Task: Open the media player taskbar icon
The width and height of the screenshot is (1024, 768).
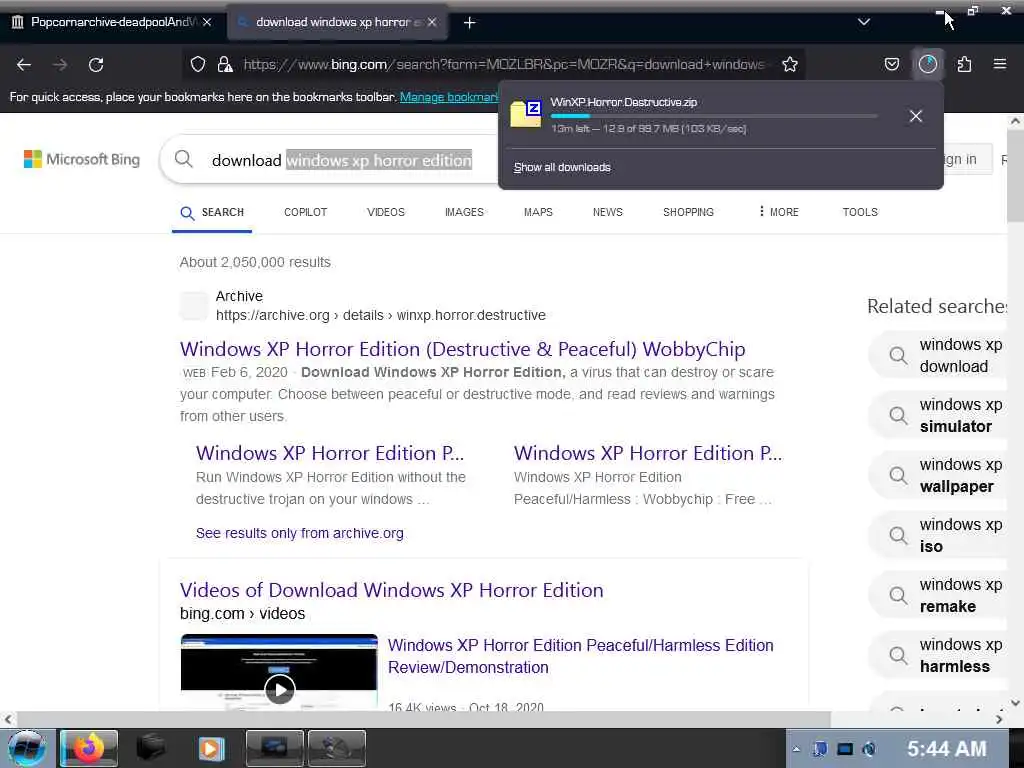Action: click(212, 748)
